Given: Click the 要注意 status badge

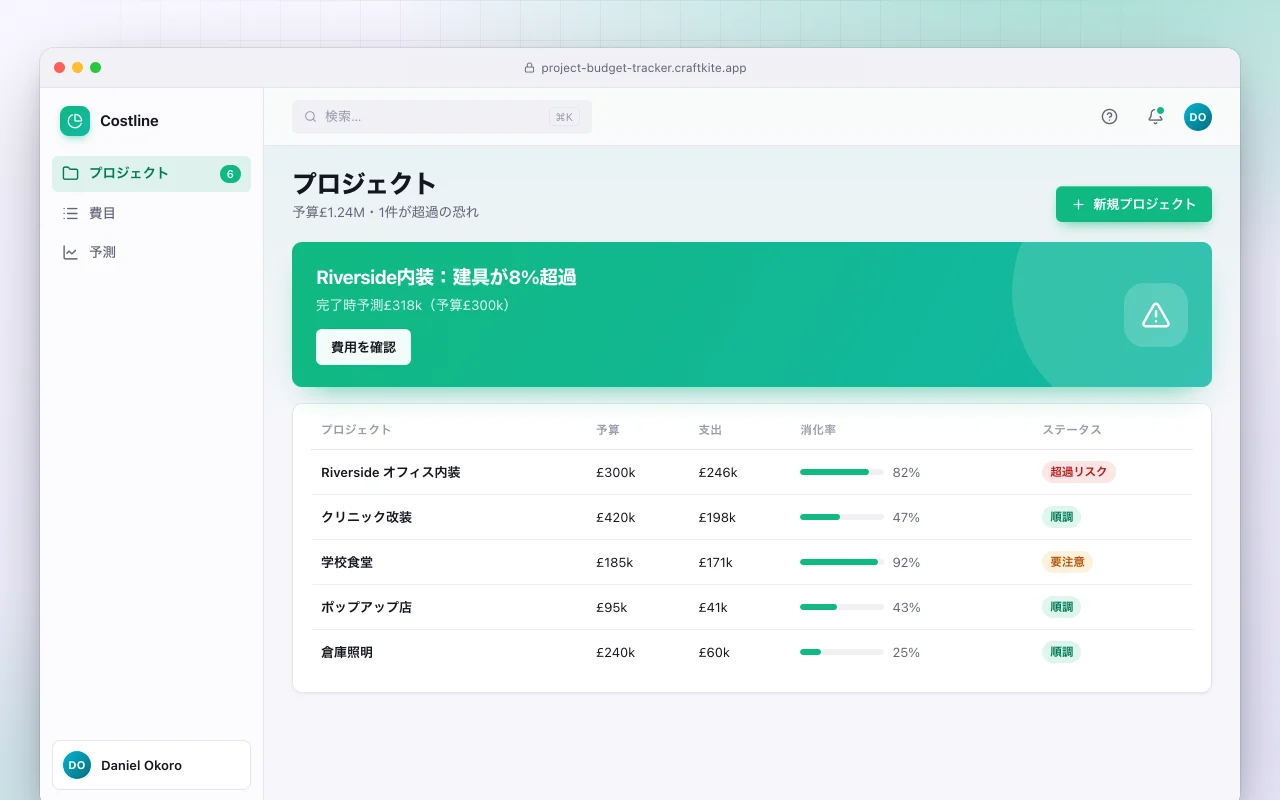Looking at the screenshot, I should coord(1067,562).
